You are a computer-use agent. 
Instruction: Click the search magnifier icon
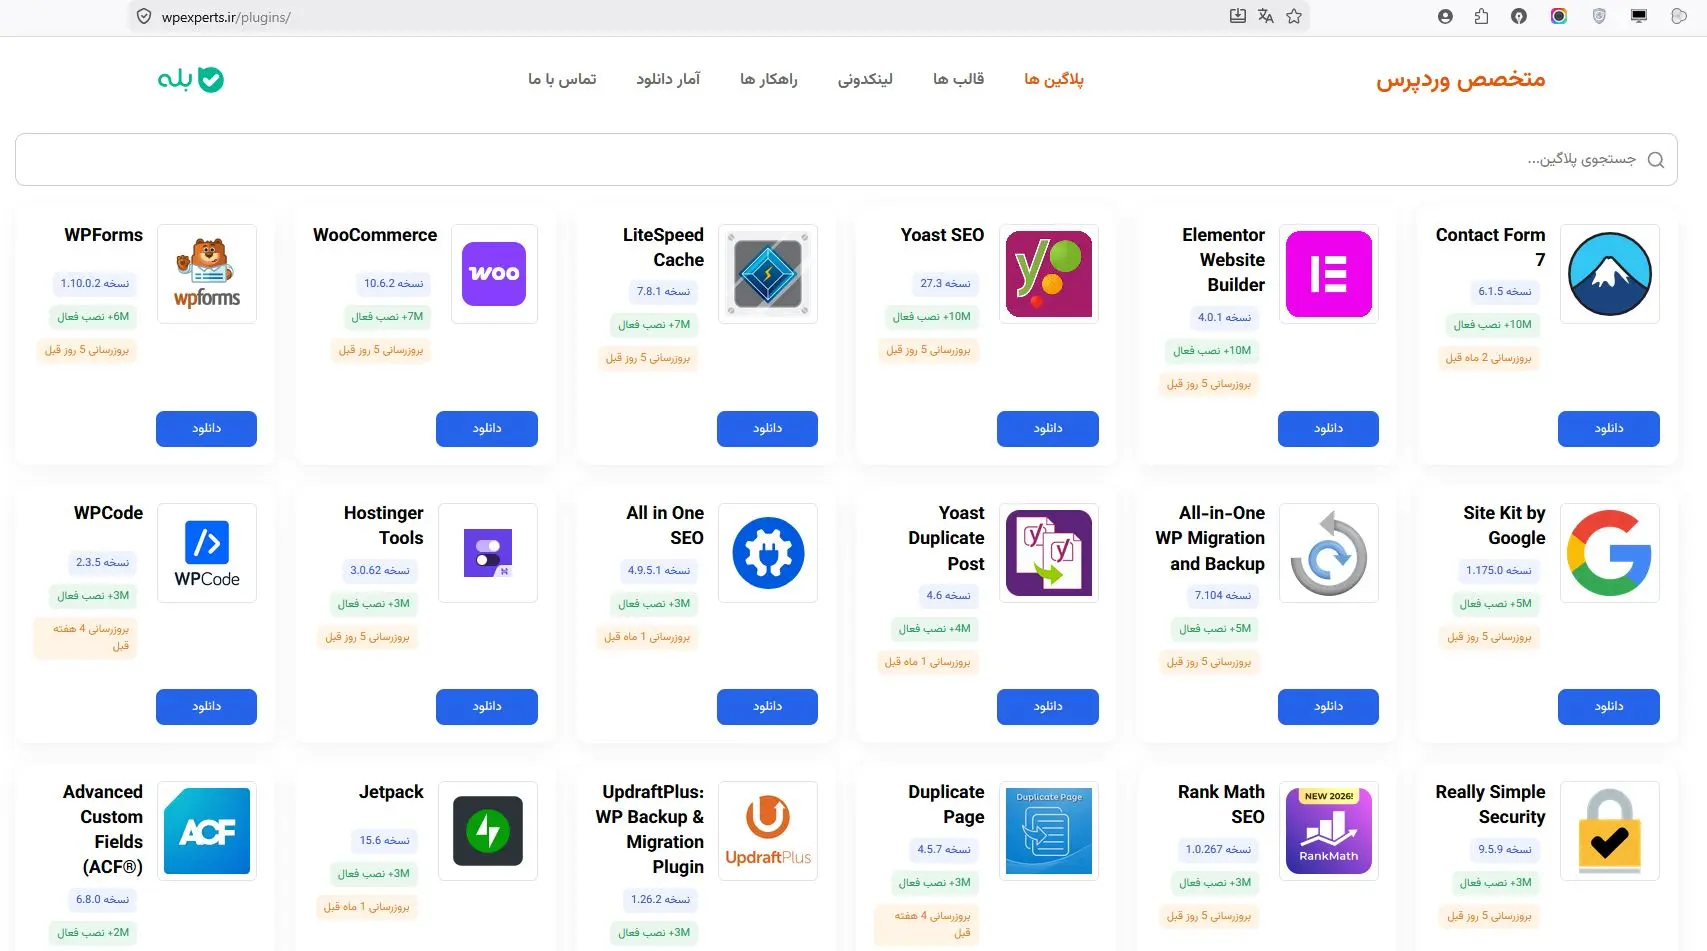pos(1656,160)
